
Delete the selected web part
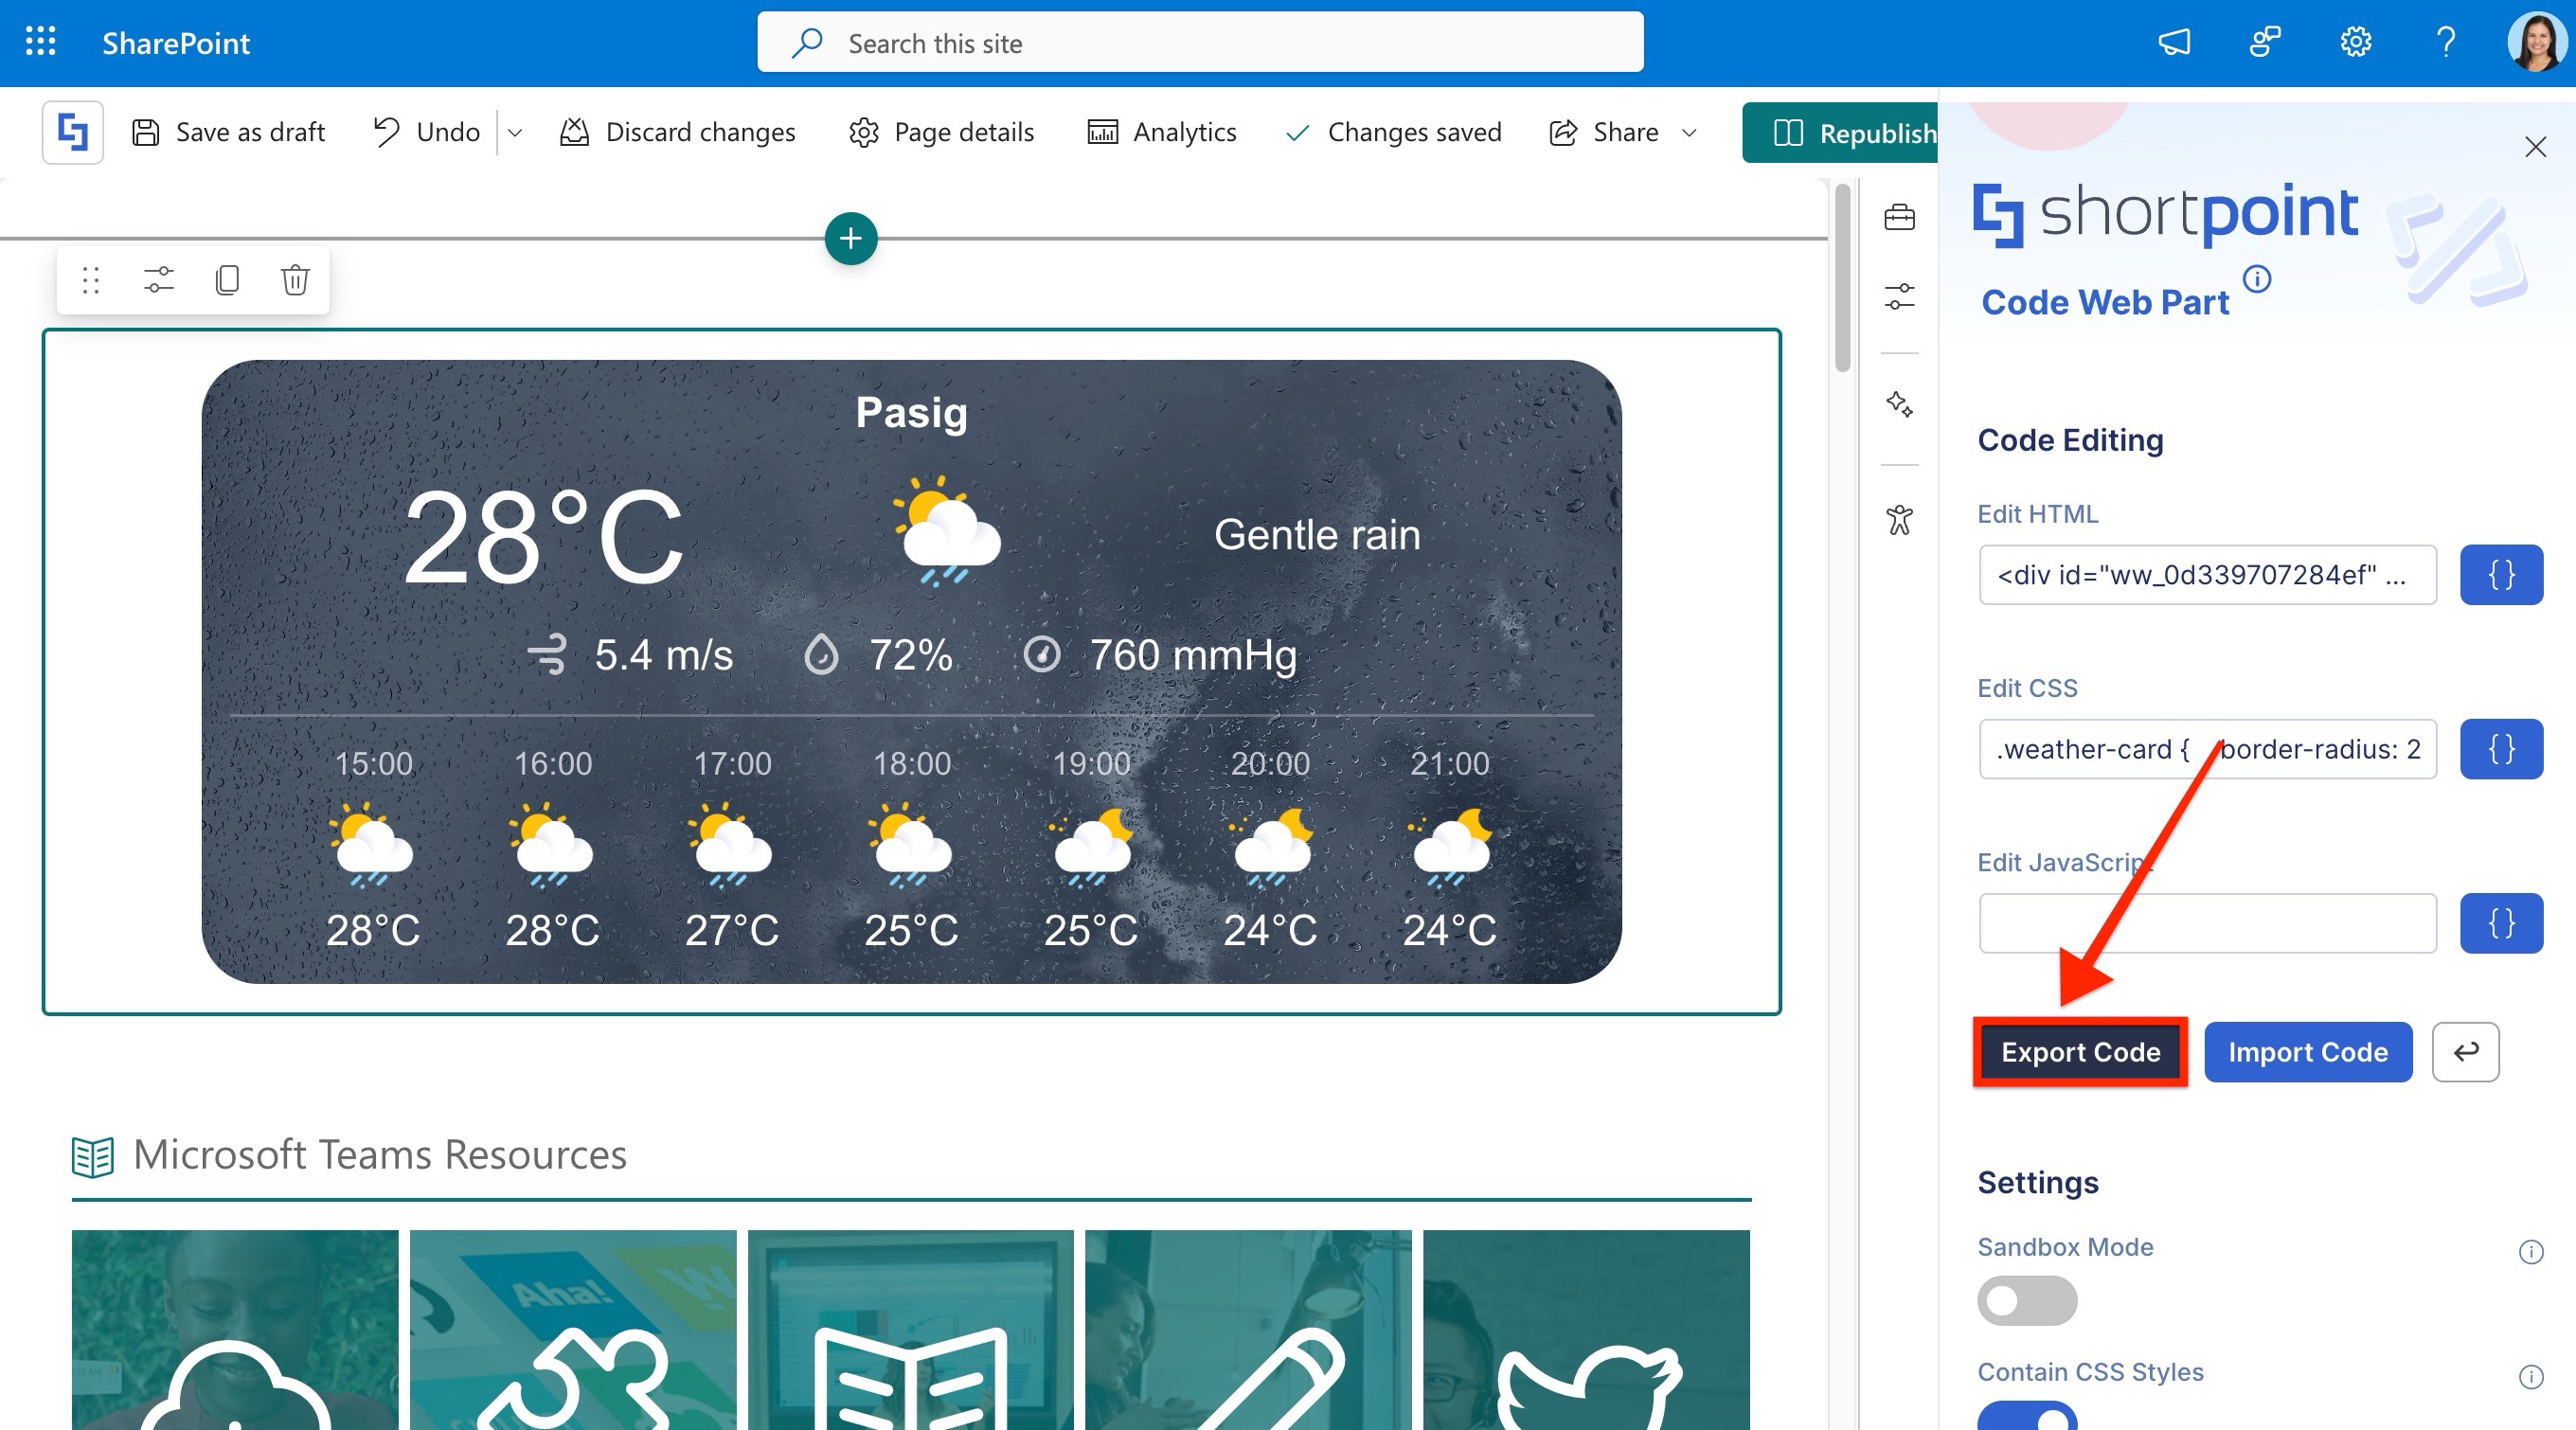[x=294, y=280]
